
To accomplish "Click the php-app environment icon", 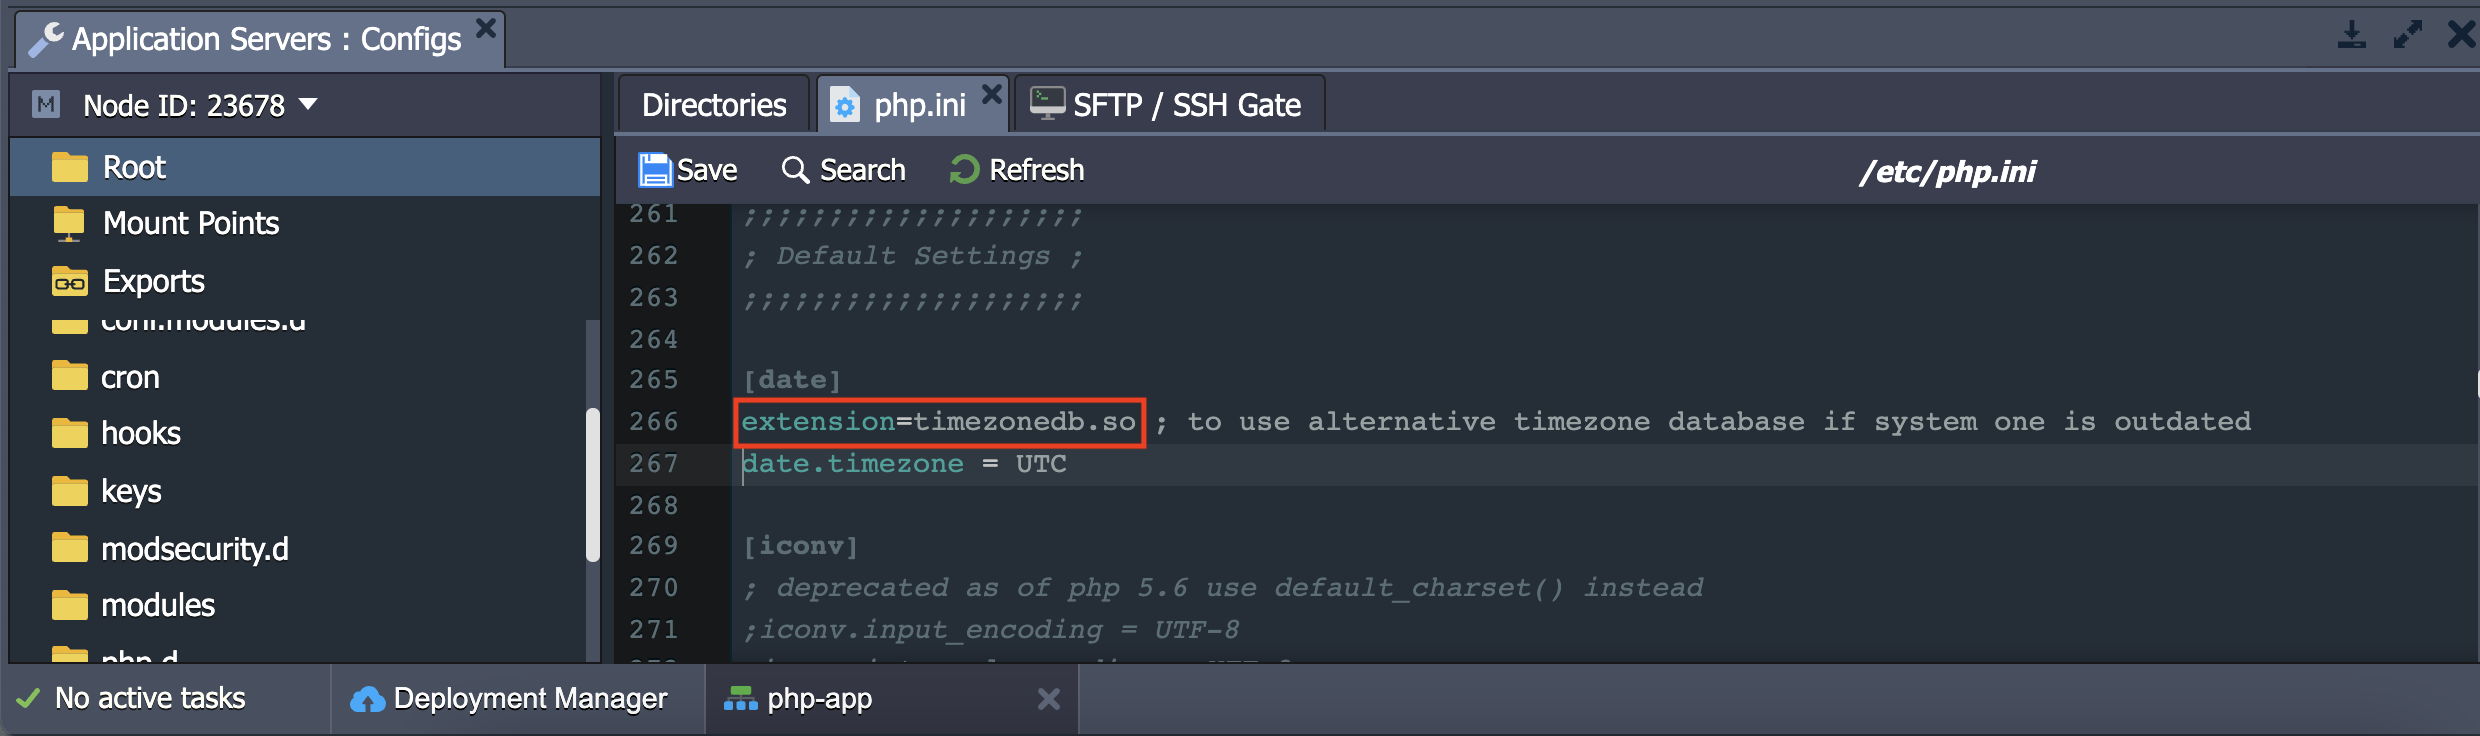I will pyautogui.click(x=740, y=699).
